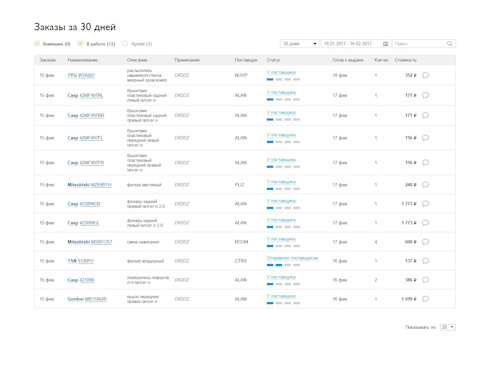This screenshot has width=480, height=374.
Task: Open comments for Casp 423099CR order
Action: point(425,204)
